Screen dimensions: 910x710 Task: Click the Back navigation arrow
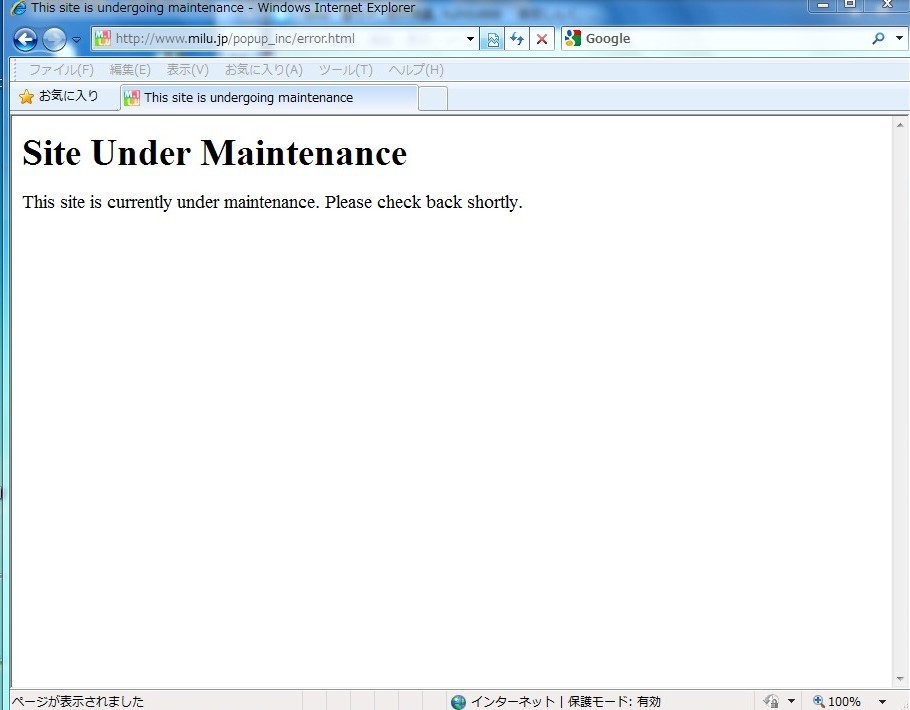coord(25,39)
